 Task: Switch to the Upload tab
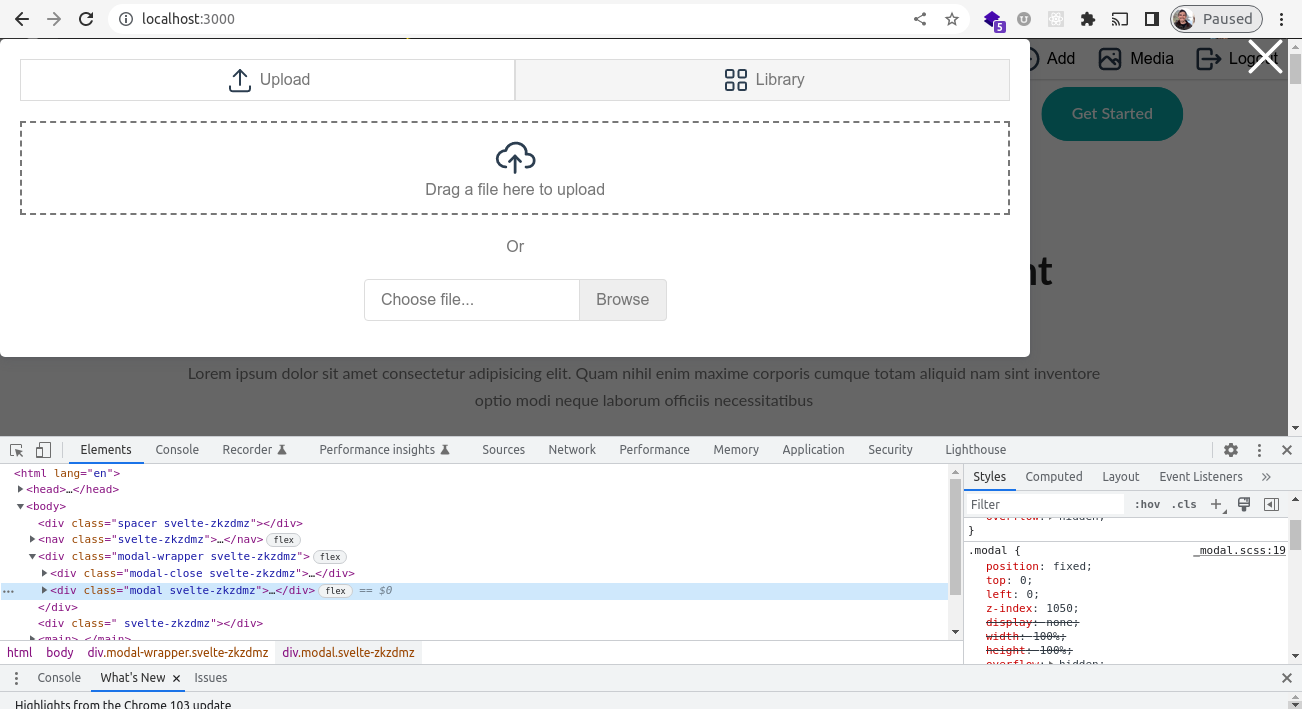pyautogui.click(x=268, y=80)
